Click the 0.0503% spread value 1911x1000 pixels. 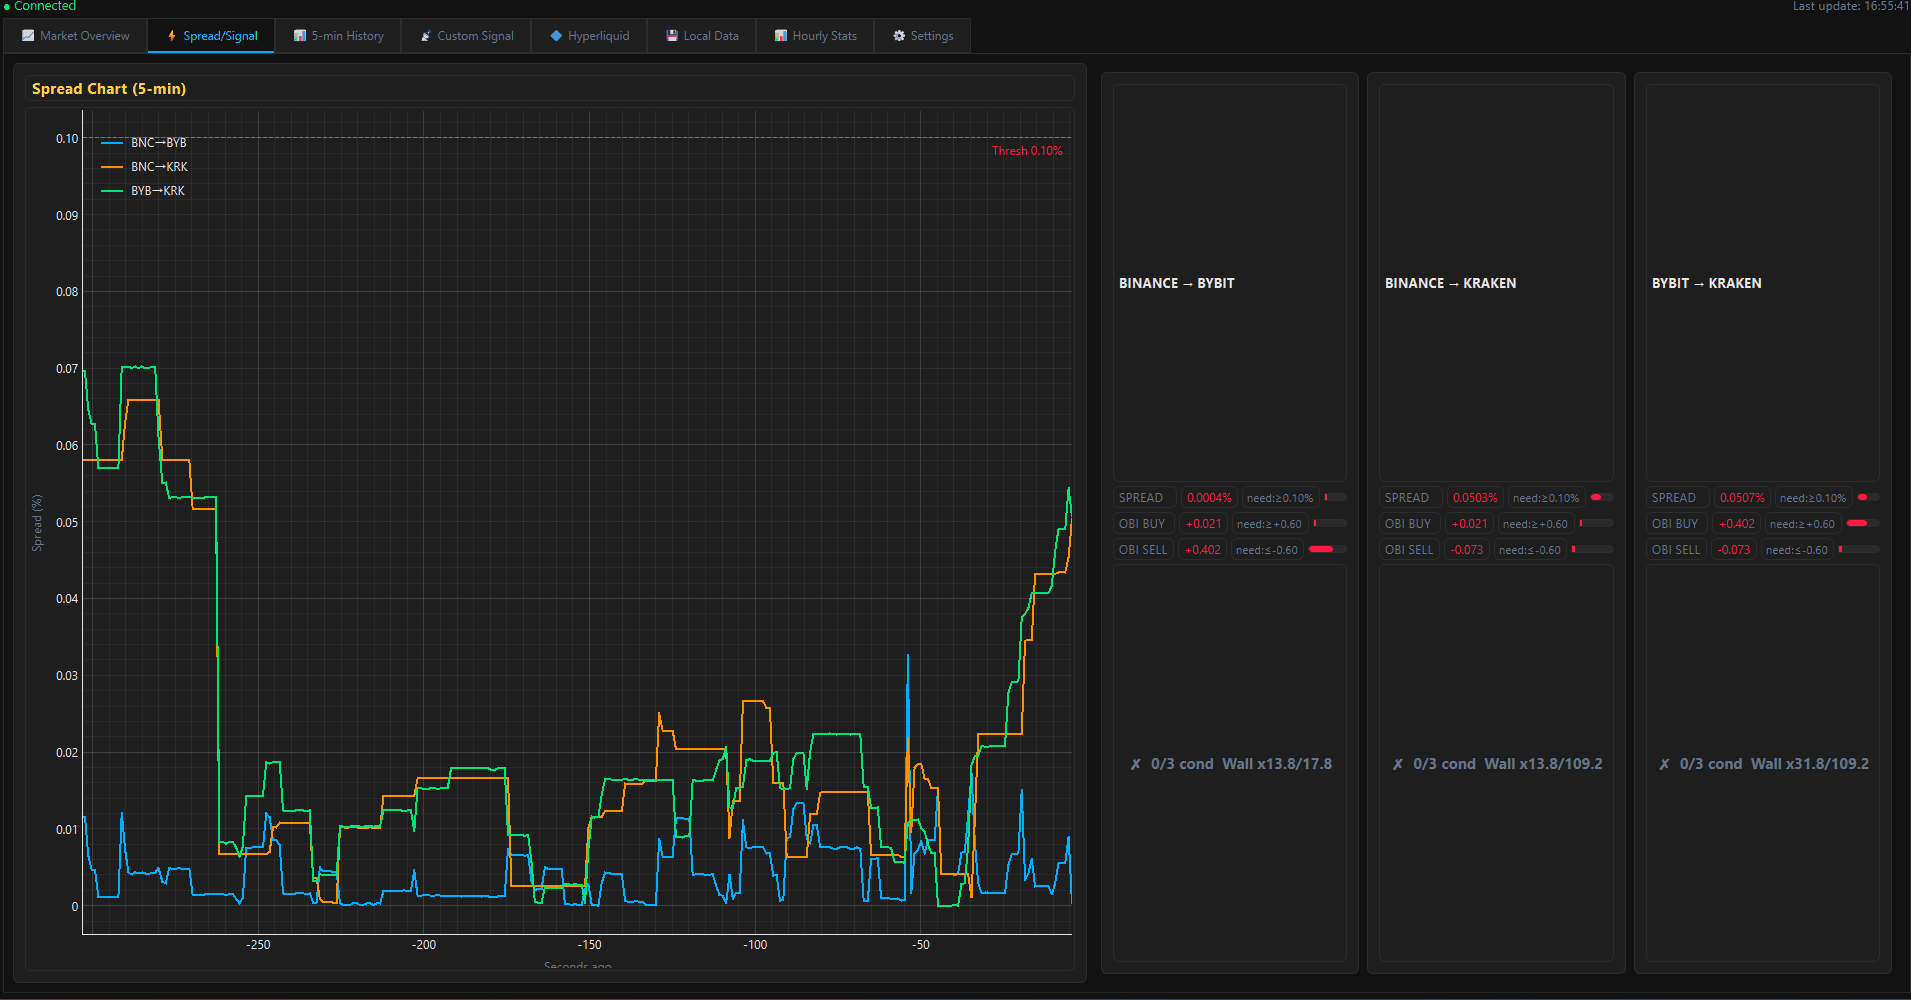(1475, 498)
